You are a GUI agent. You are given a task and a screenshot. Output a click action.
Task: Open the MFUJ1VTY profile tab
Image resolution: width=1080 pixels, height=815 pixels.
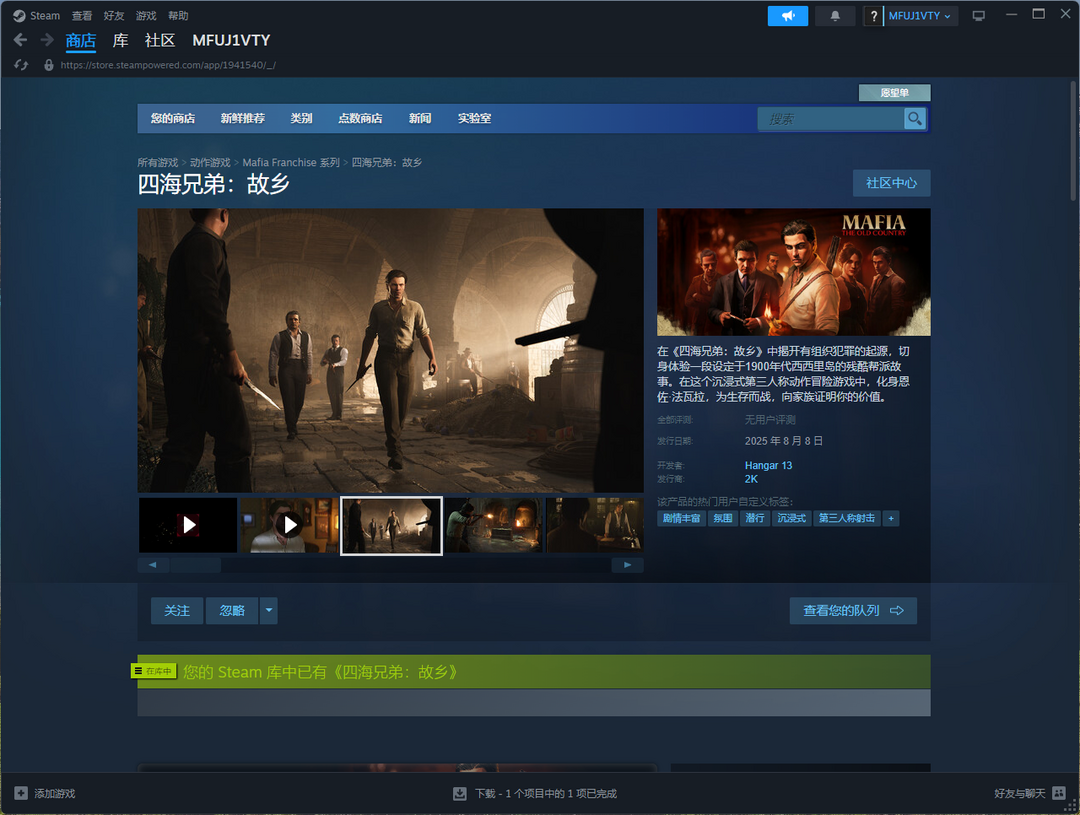point(231,41)
